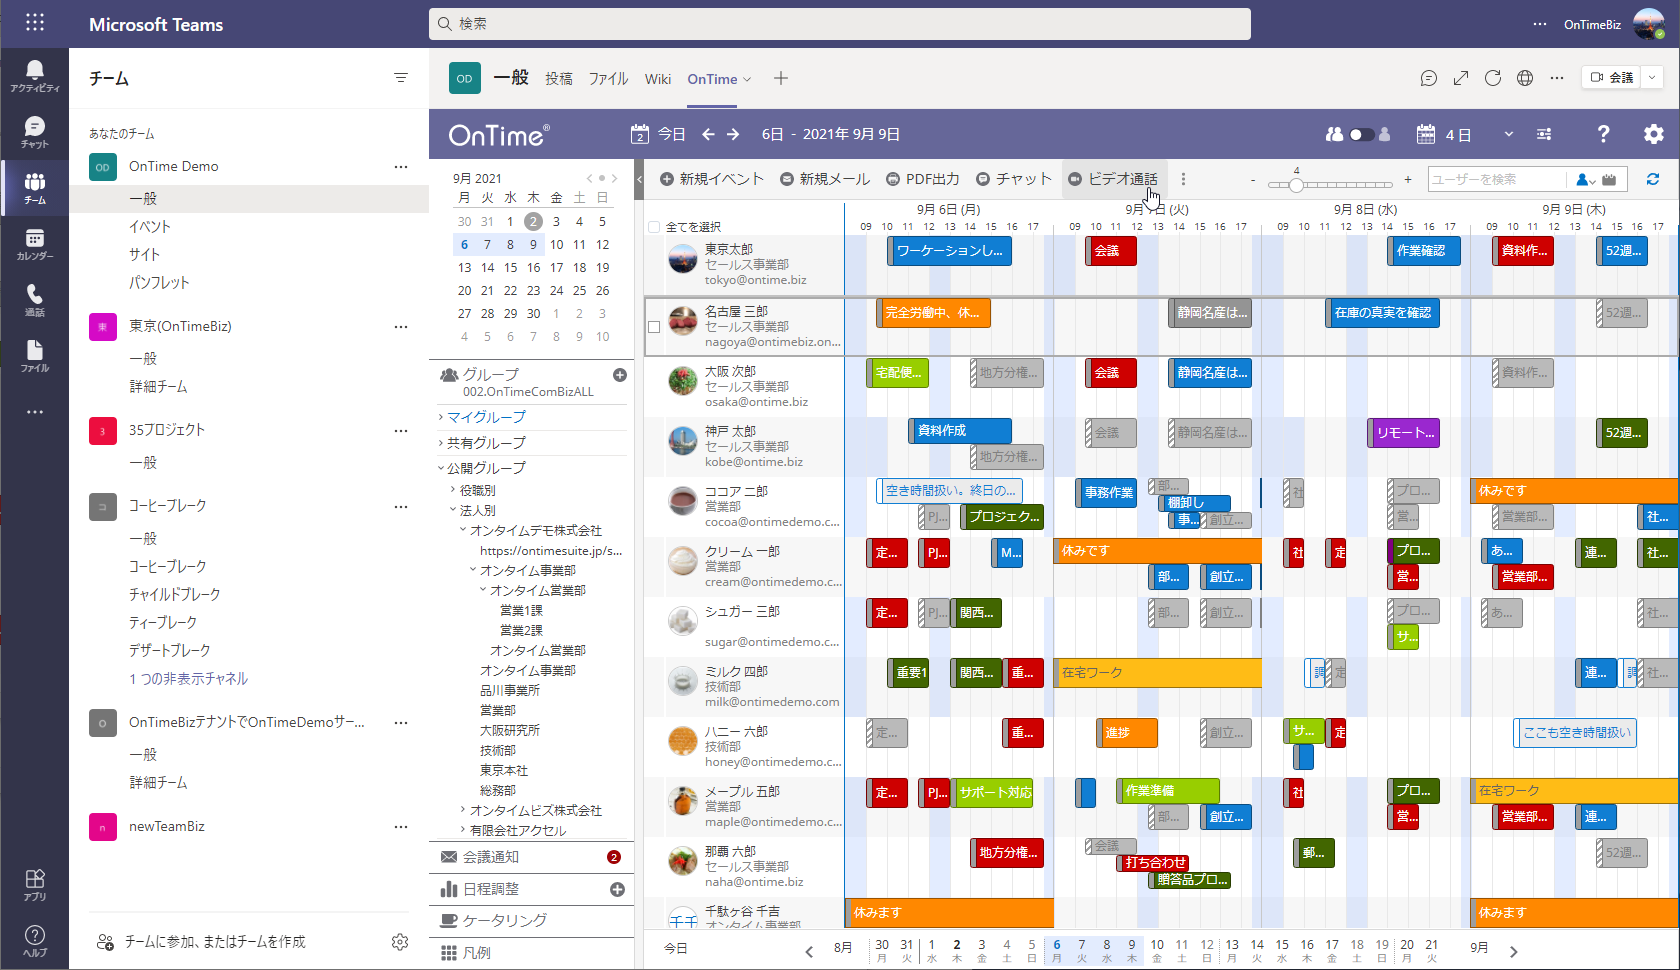Collapse 法人別 tree node
Viewport: 1680px width, 970px height.
(453, 510)
